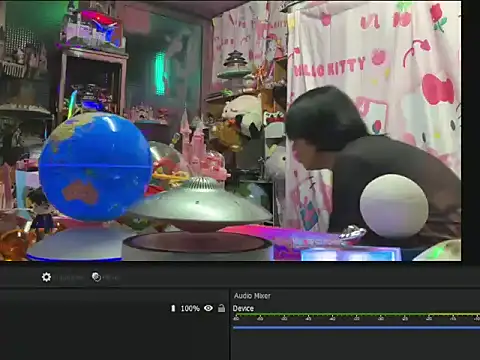This screenshot has height=360, width=480.
Task: Toggle the source lock padlock icon
Action: pos(221,308)
